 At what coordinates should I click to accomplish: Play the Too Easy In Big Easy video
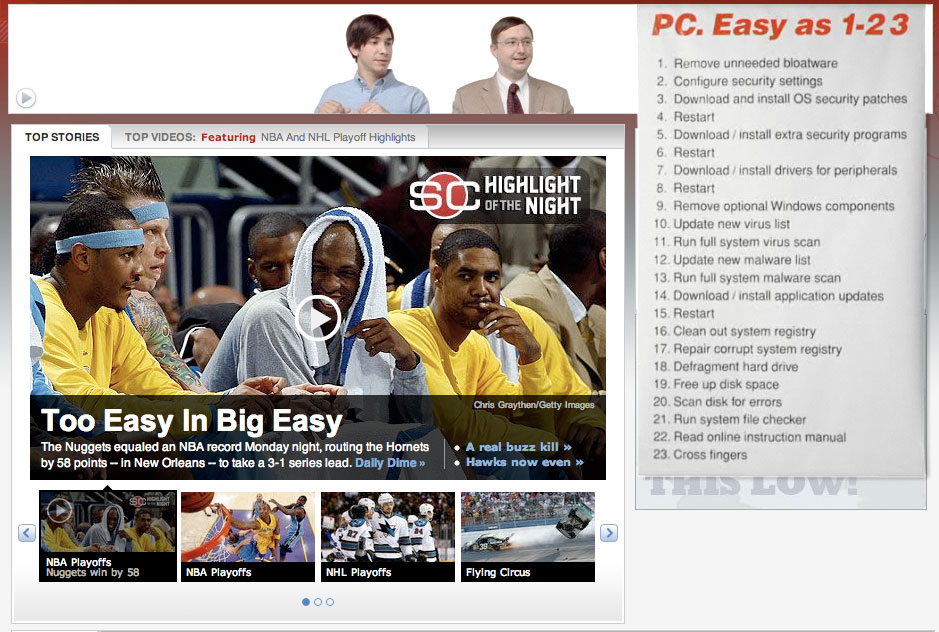(320, 318)
